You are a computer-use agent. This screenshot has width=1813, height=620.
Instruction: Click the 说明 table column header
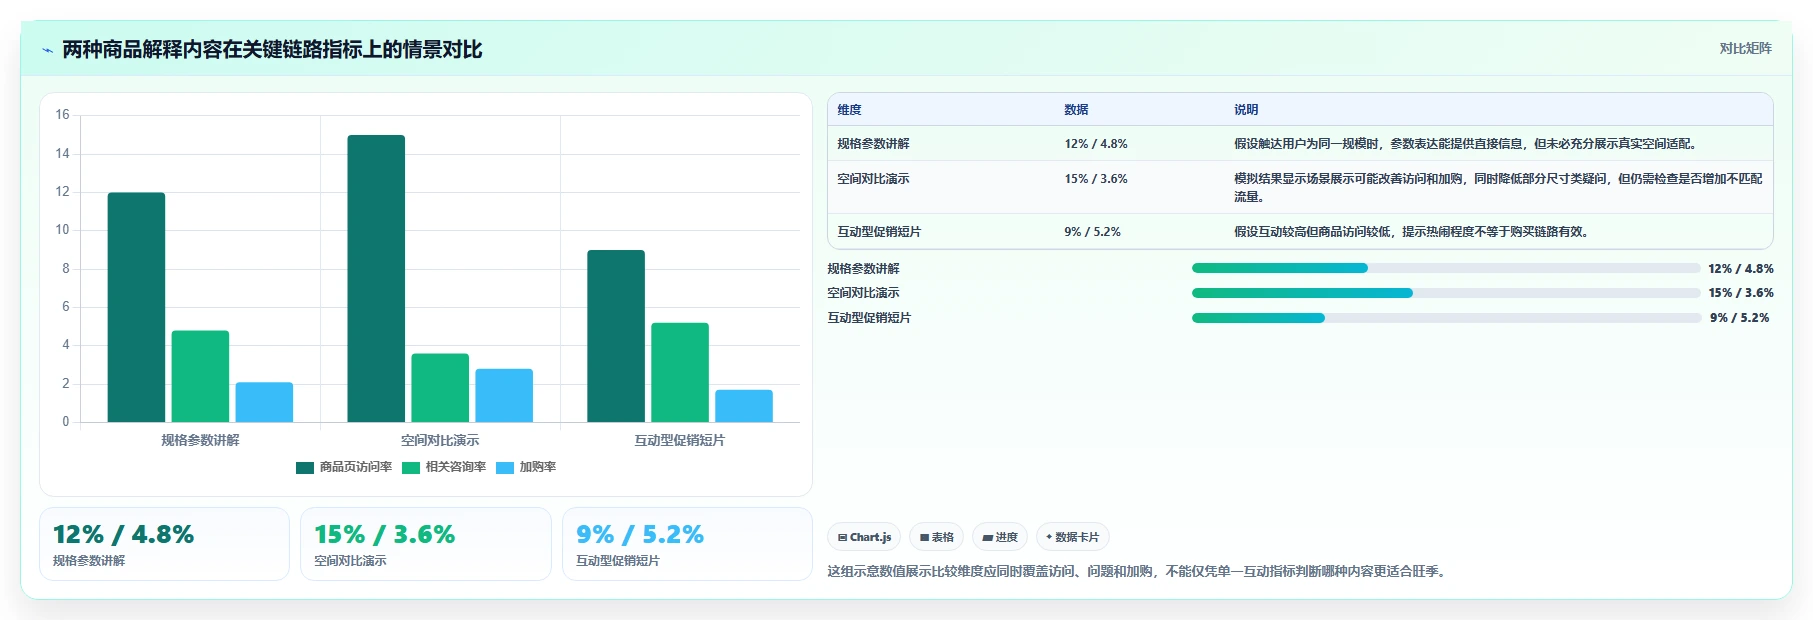tap(1246, 110)
